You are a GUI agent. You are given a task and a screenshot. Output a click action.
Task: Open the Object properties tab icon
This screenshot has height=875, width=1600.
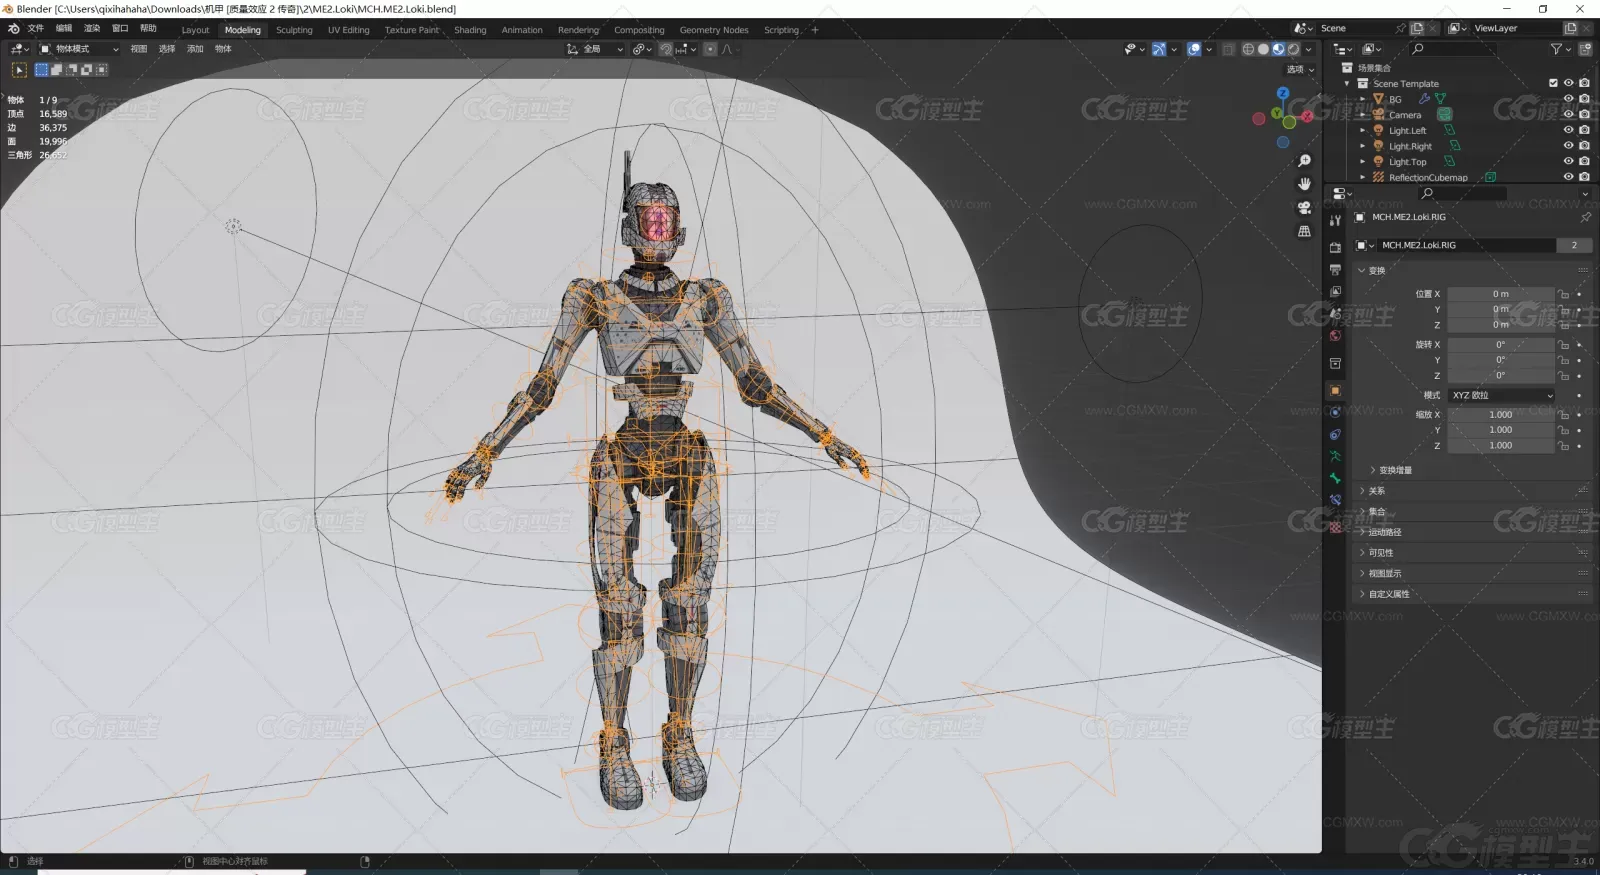[1335, 390]
